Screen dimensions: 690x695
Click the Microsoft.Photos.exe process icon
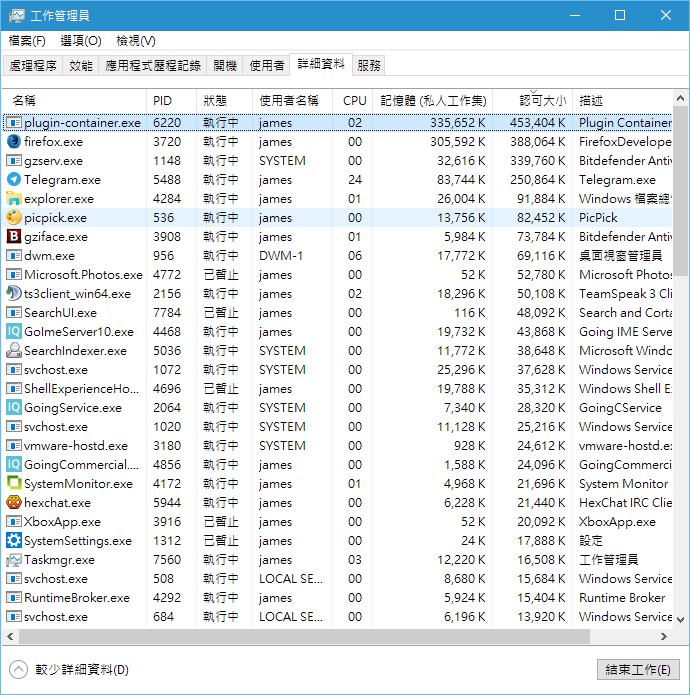(14, 275)
